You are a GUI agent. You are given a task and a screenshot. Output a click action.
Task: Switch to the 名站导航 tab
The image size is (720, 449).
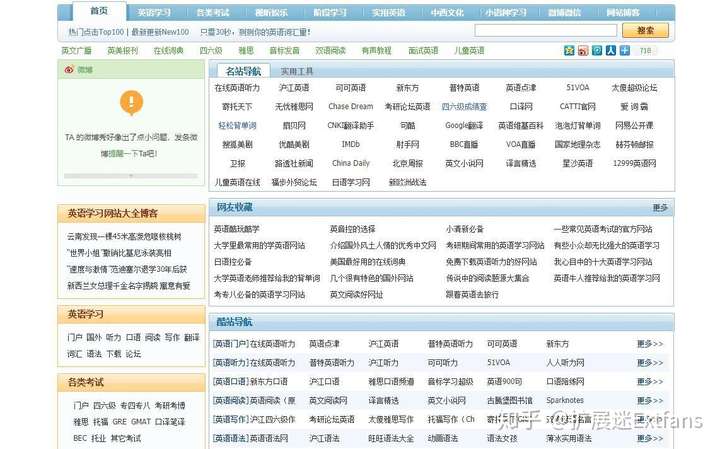(243, 71)
